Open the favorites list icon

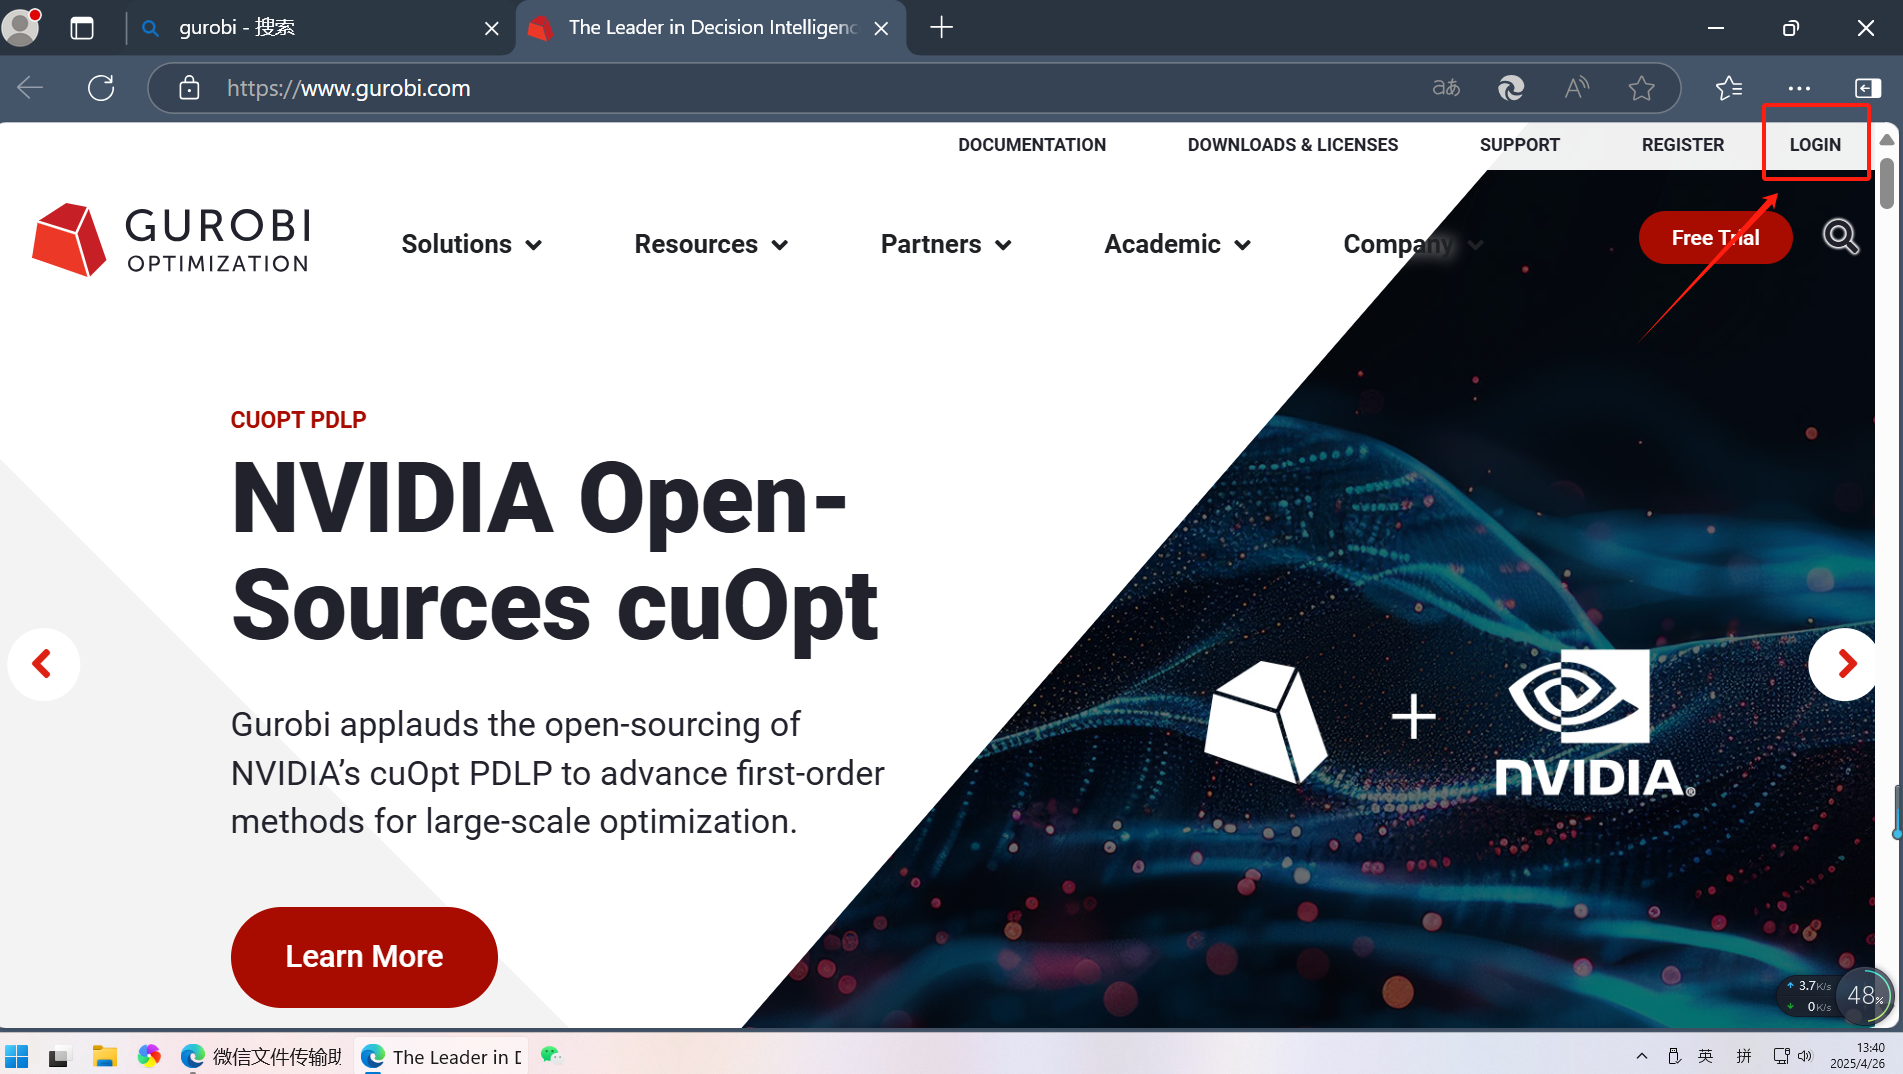(x=1729, y=88)
